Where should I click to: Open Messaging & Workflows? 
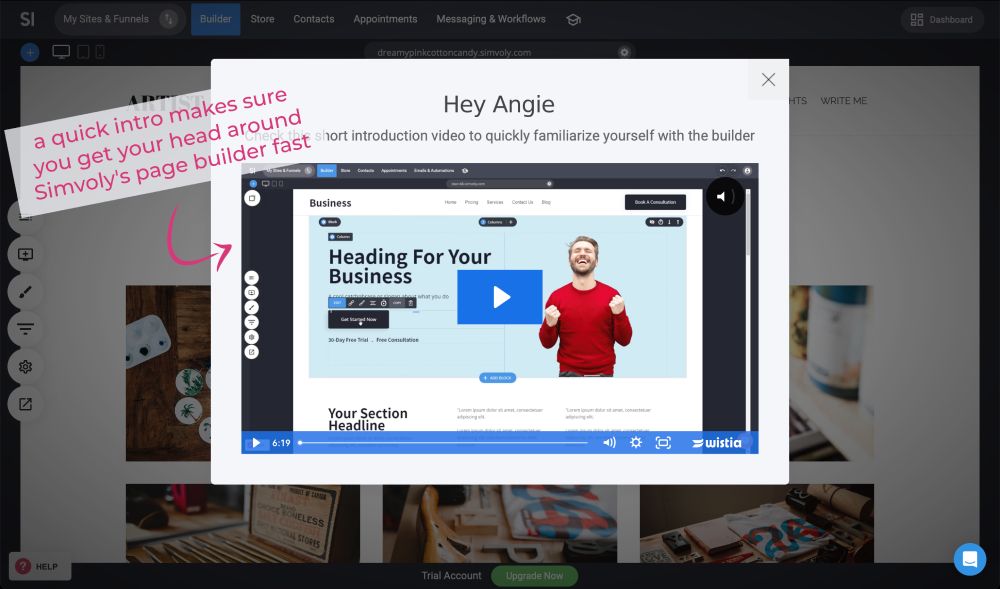pos(491,19)
